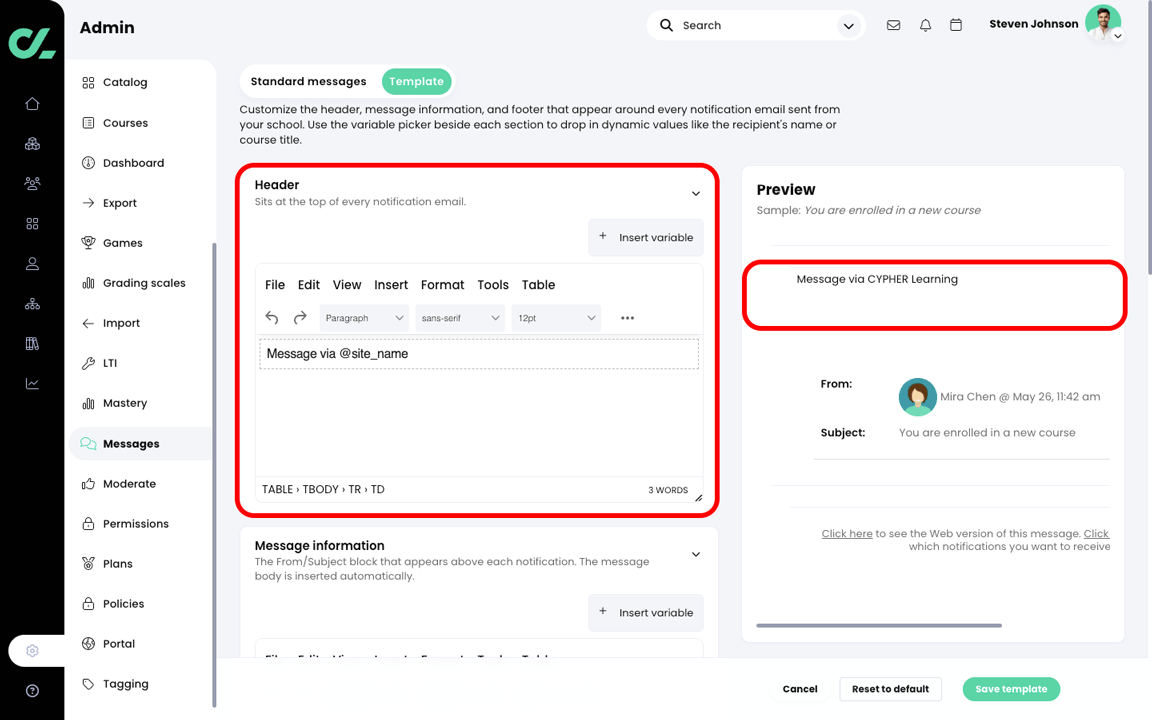Open the Edit menu in the Header editor
The width and height of the screenshot is (1152, 720).
pyautogui.click(x=309, y=285)
